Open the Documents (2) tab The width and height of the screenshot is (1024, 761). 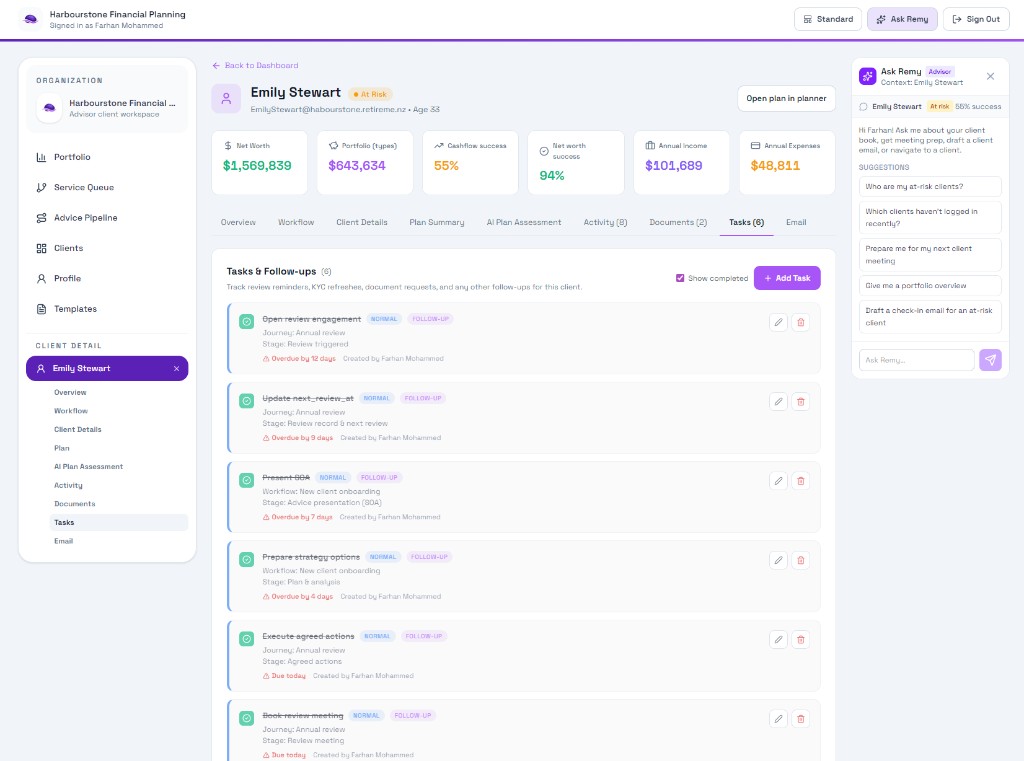pyautogui.click(x=678, y=223)
